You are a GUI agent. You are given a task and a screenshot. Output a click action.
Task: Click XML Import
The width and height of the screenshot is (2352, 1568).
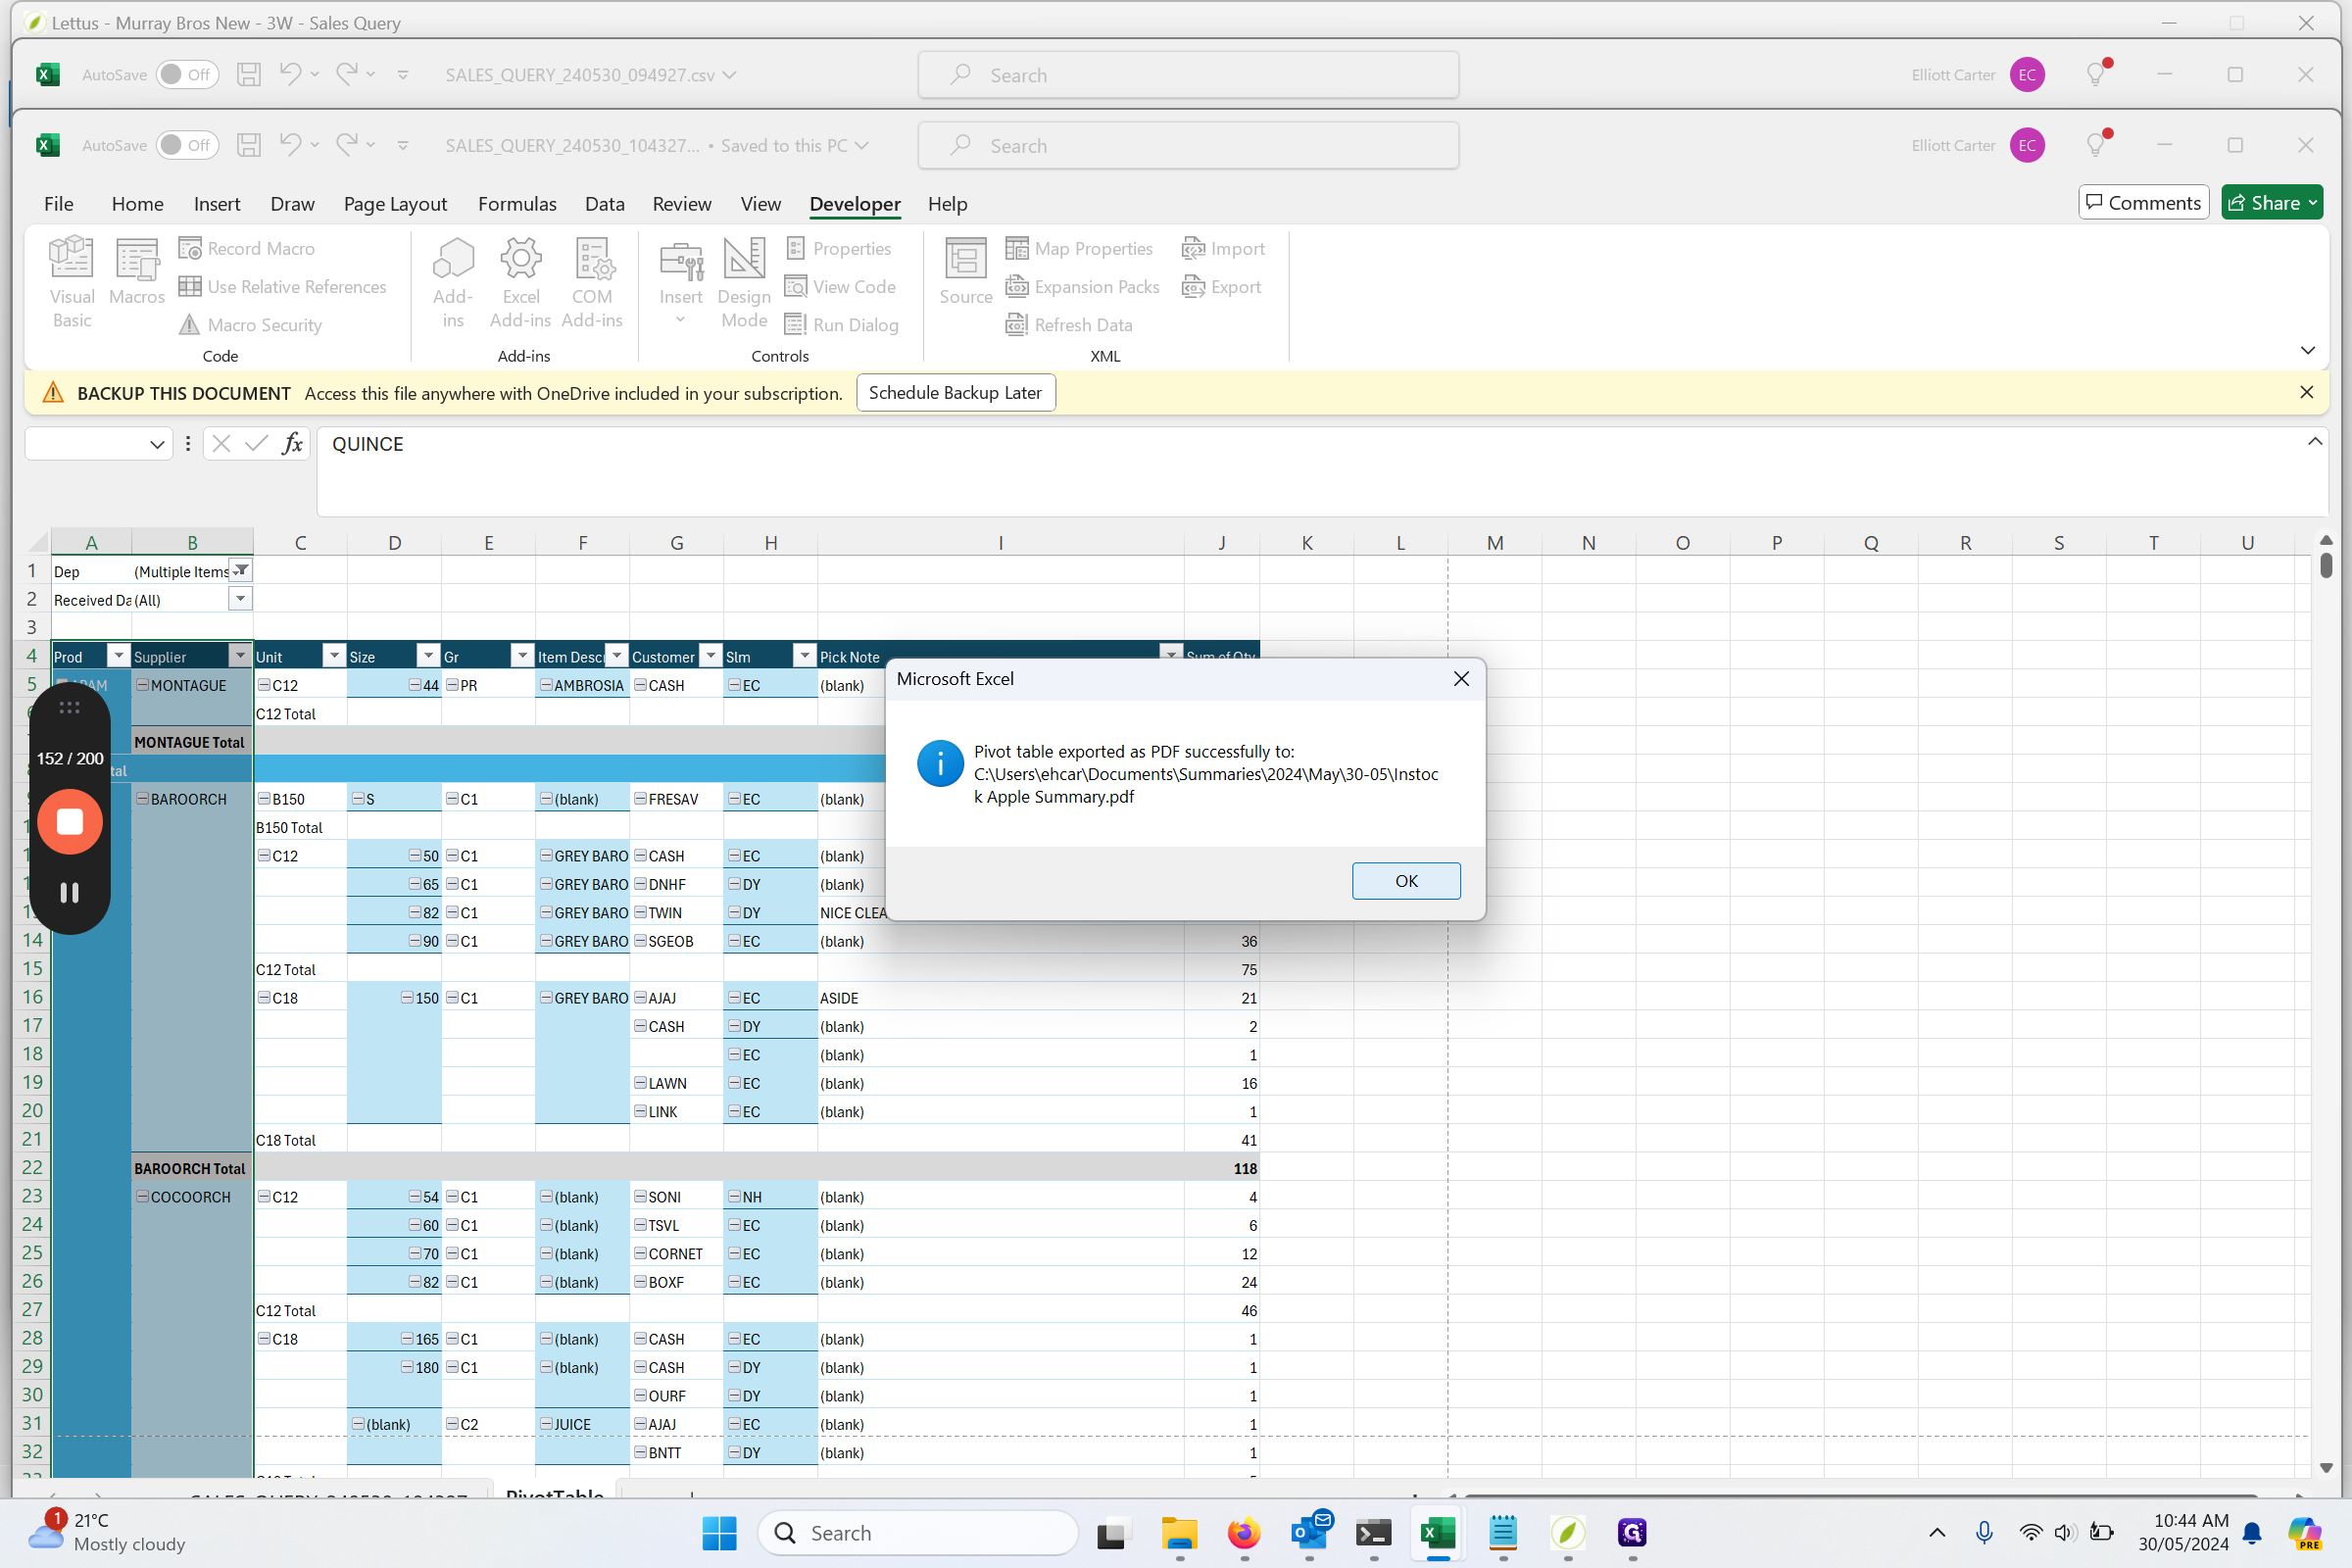tap(1223, 248)
